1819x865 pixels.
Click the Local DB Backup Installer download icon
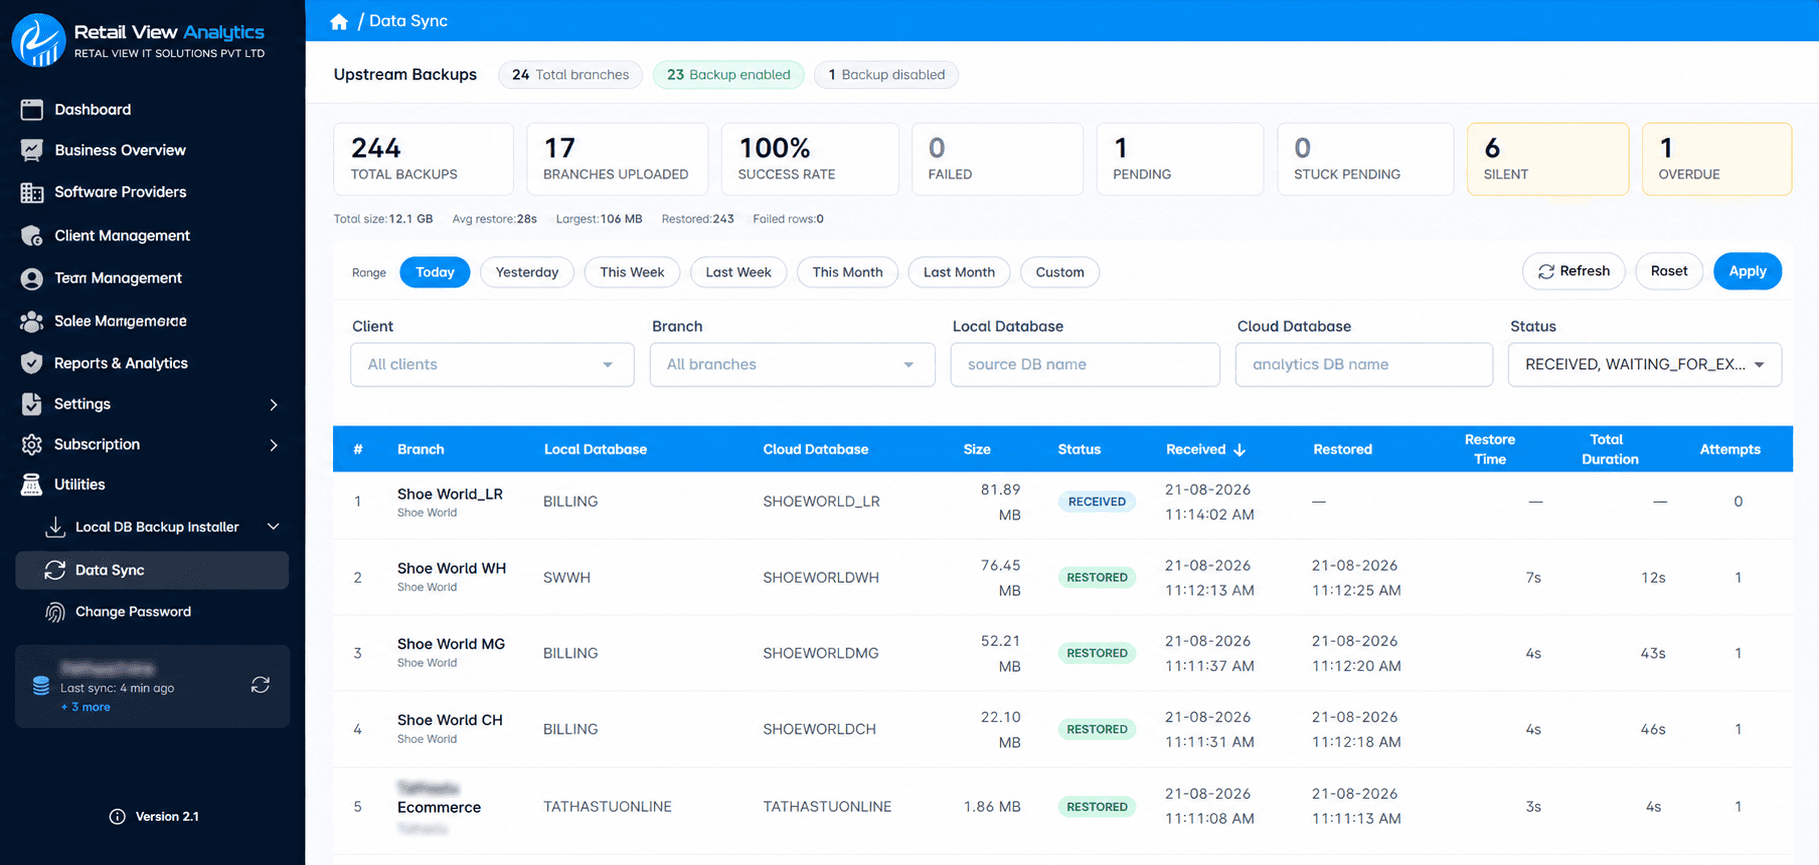[55, 527]
